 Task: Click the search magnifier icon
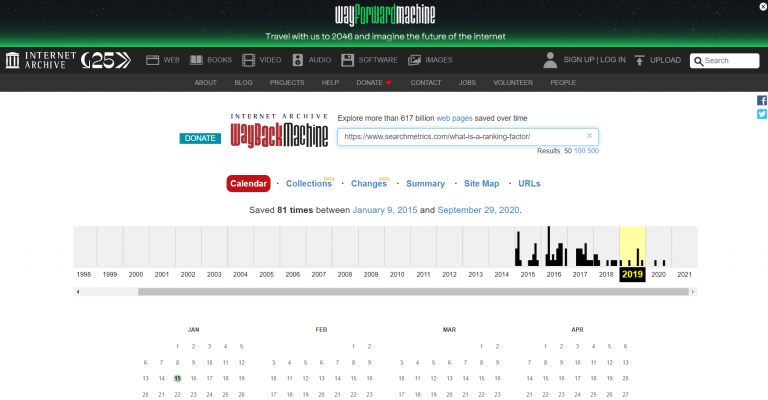[x=698, y=61]
